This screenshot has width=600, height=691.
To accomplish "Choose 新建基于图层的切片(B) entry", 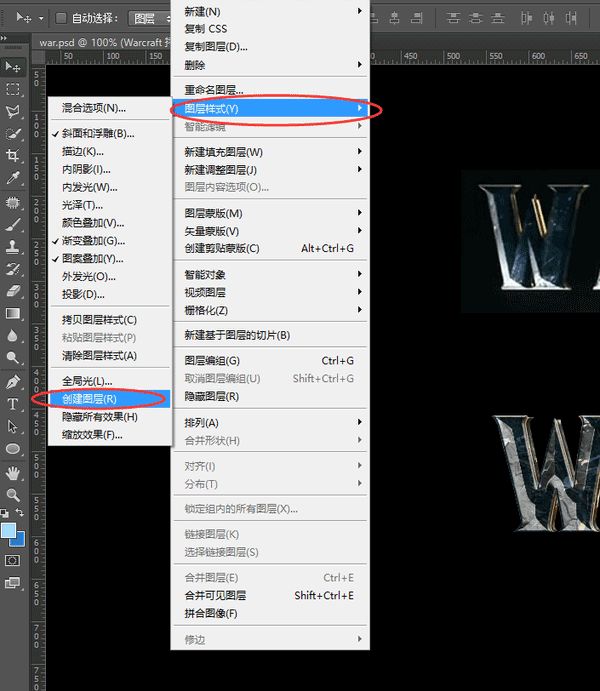I will pyautogui.click(x=270, y=335).
